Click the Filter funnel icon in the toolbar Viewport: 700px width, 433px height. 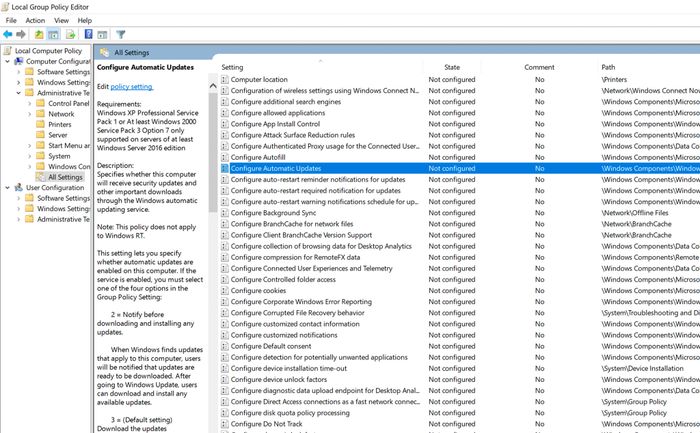[x=121, y=34]
